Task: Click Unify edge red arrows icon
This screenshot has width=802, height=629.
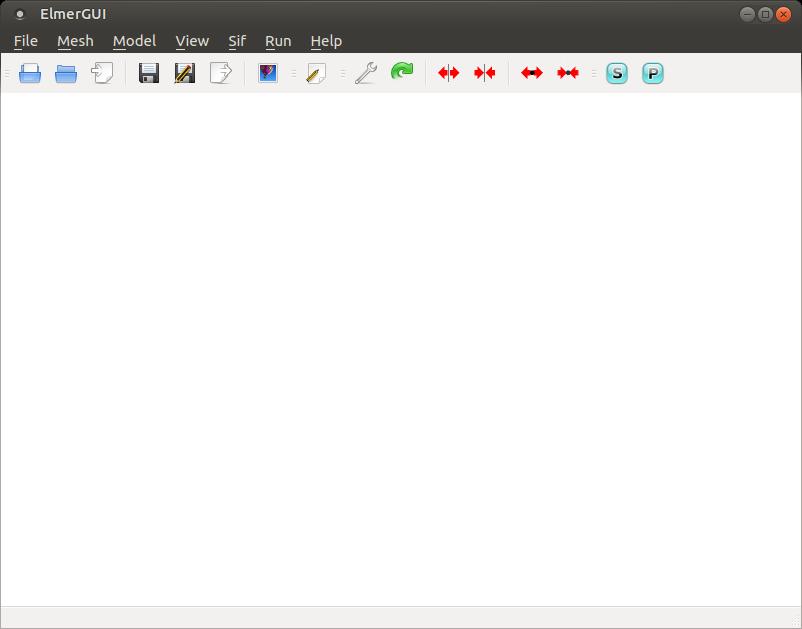Action: 568,73
